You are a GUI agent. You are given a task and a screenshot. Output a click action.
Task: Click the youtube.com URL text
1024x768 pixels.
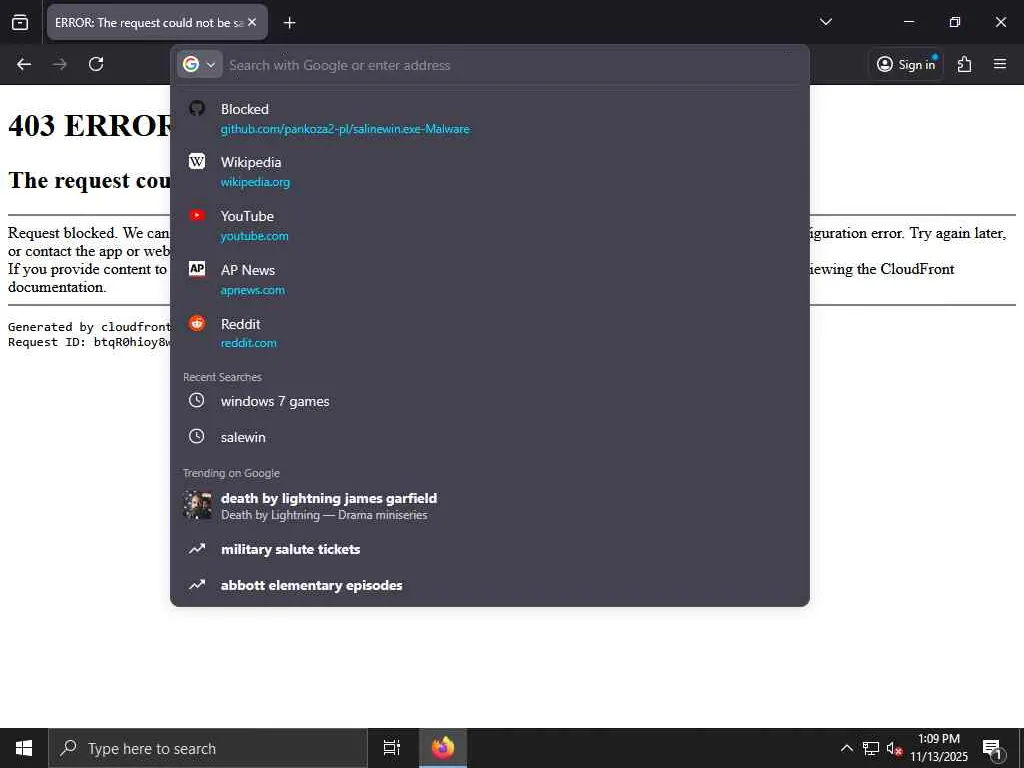click(255, 236)
